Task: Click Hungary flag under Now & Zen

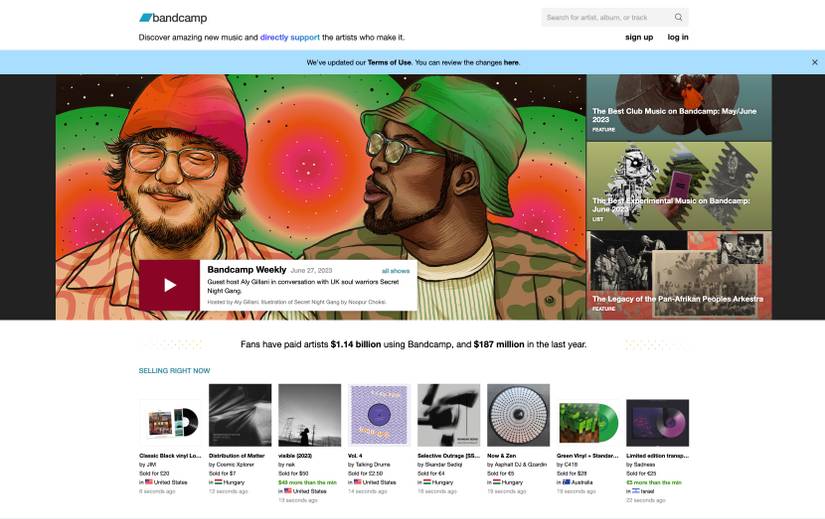Action: (497, 482)
